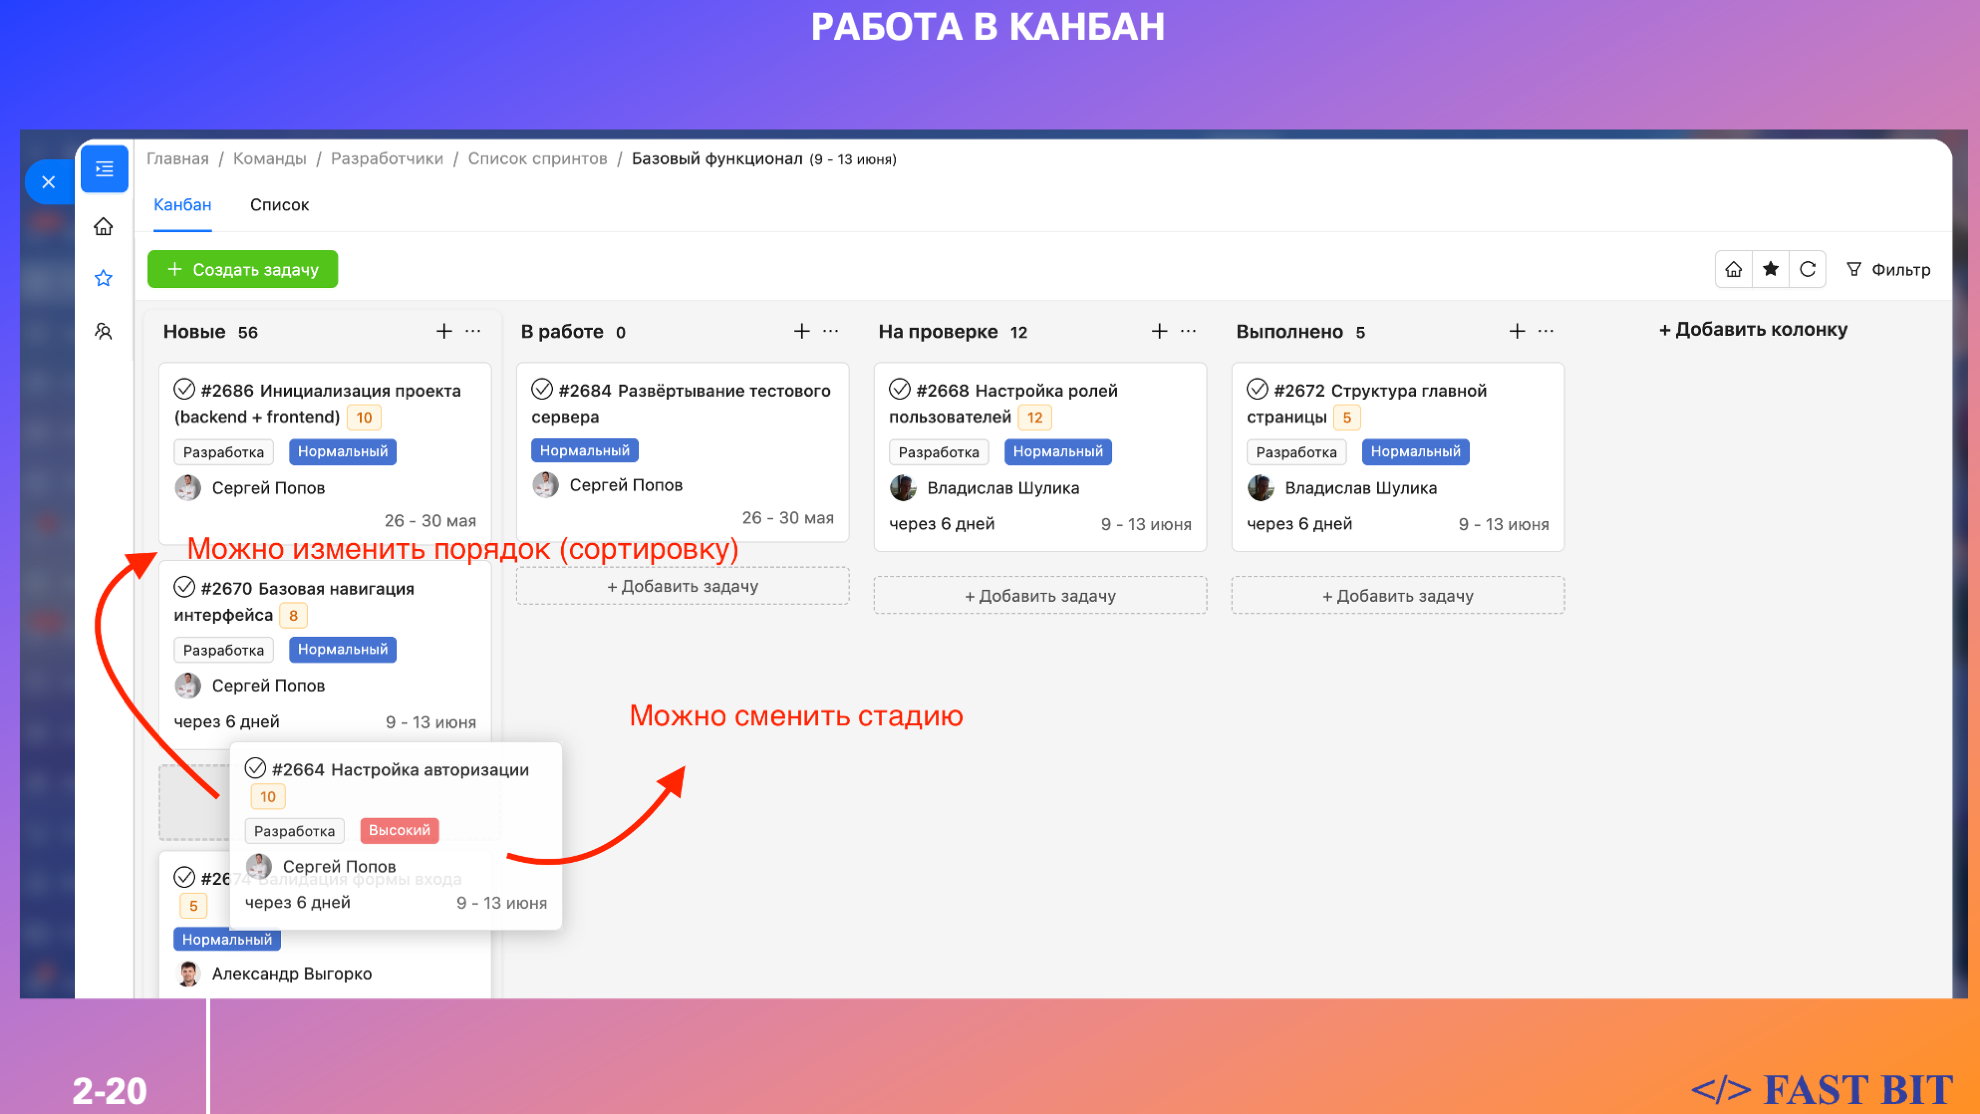This screenshot has height=1114, width=1980.
Task: Toggle the completion check on task #2670
Action: (x=184, y=588)
